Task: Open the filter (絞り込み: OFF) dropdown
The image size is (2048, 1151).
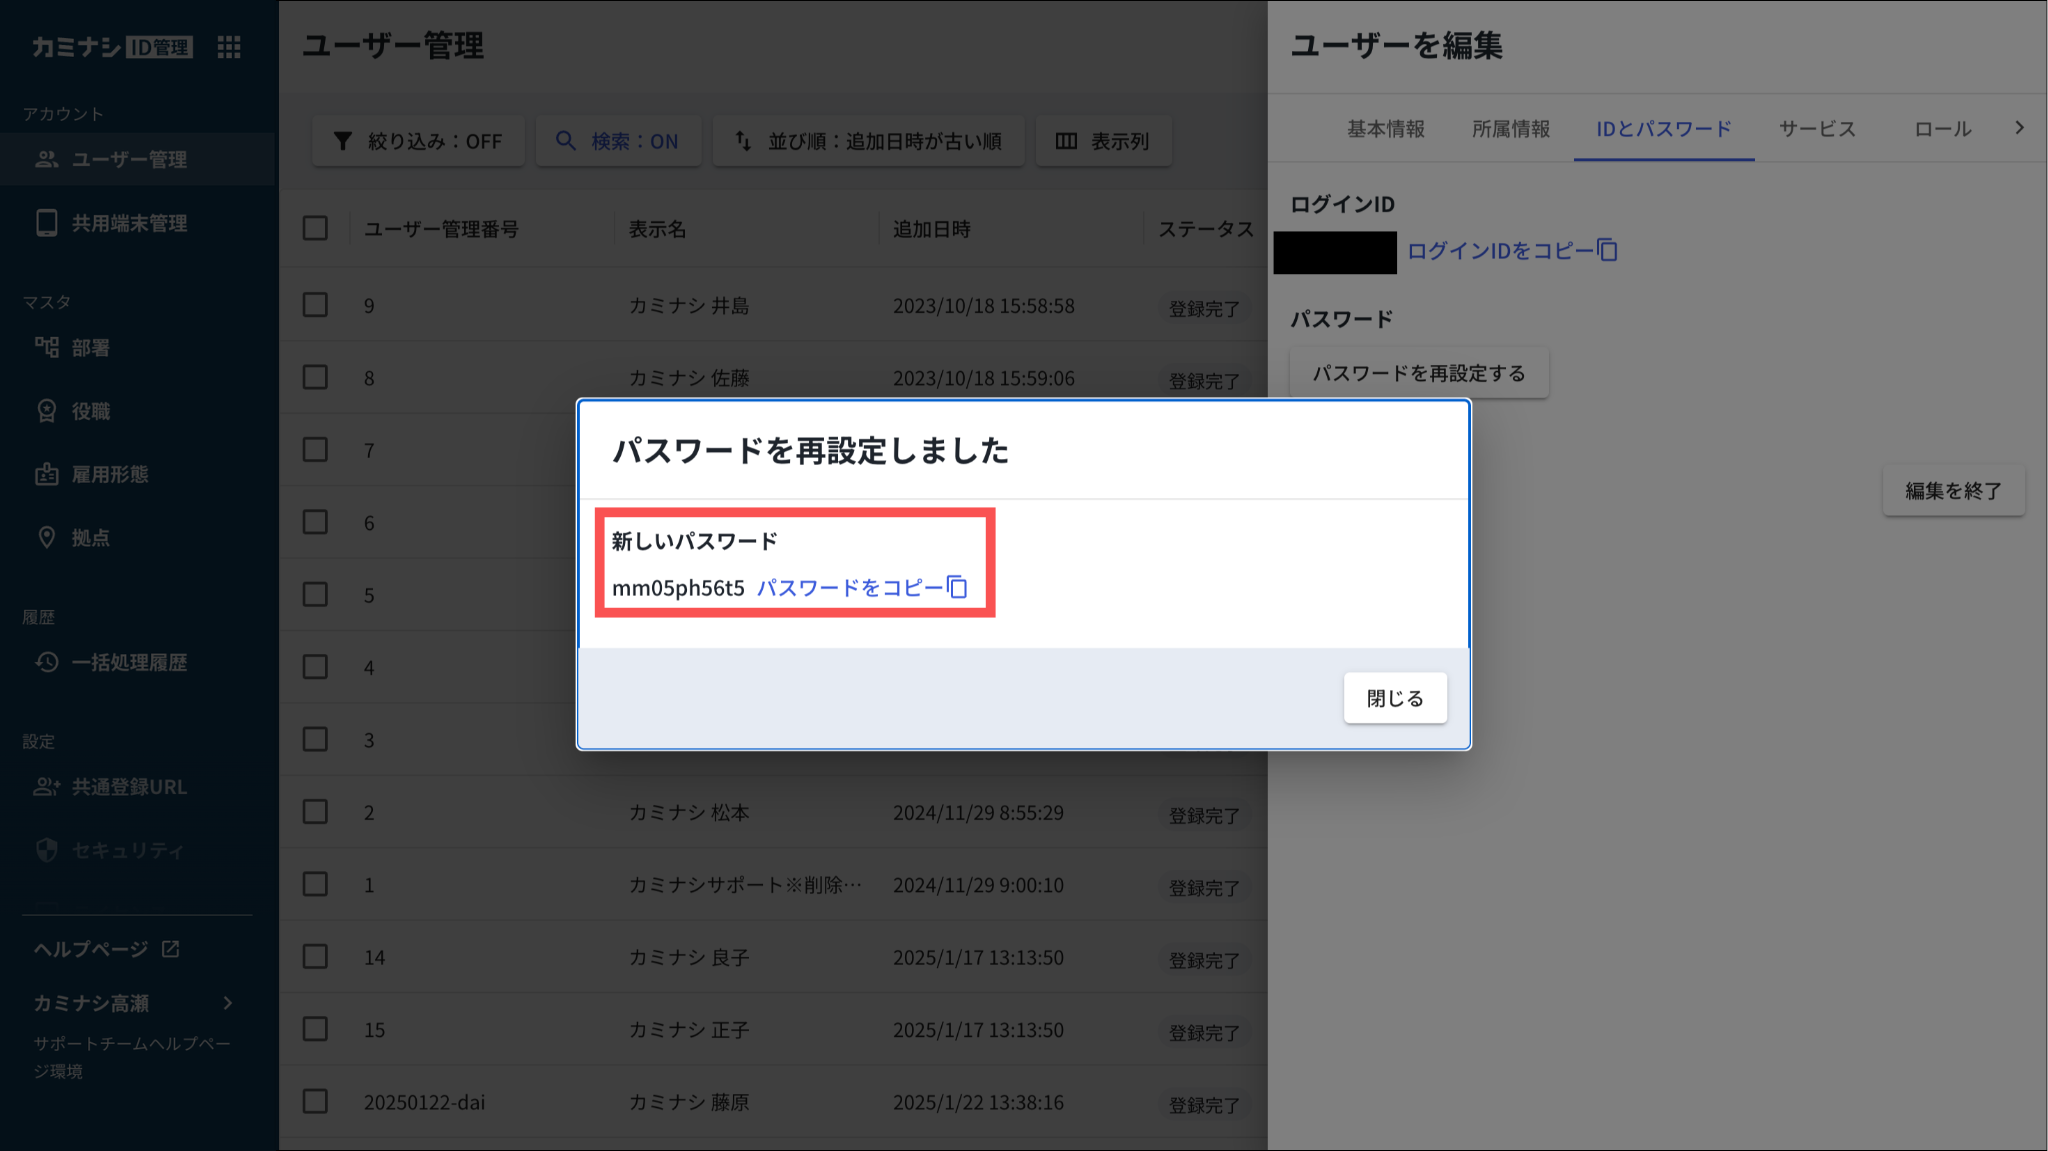Action: pos(418,141)
